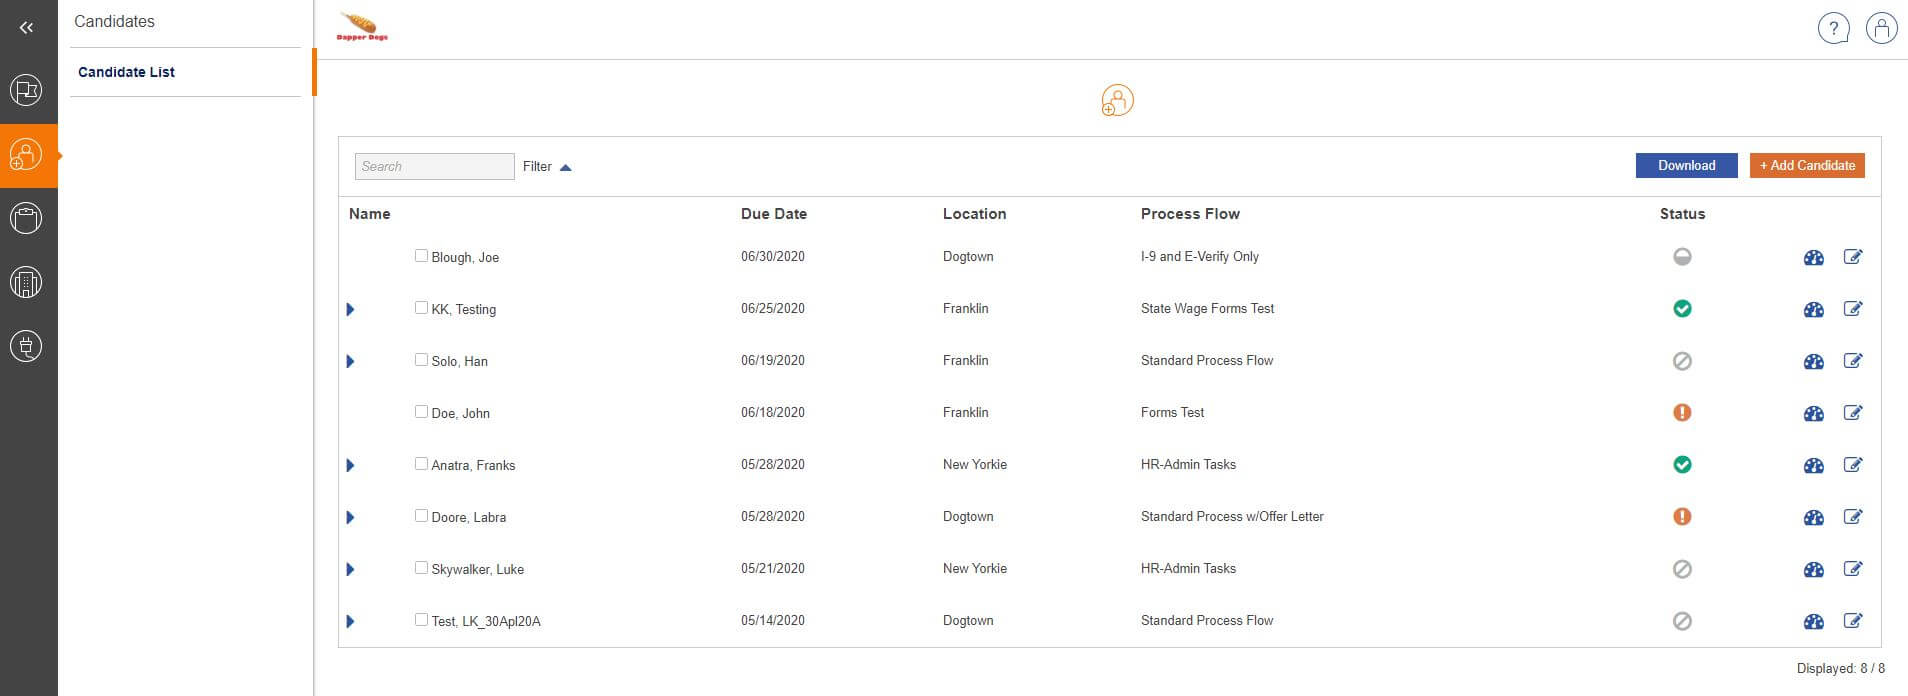1908x696 pixels.
Task: Click the plug icon in sidebar
Action: [x=27, y=347]
